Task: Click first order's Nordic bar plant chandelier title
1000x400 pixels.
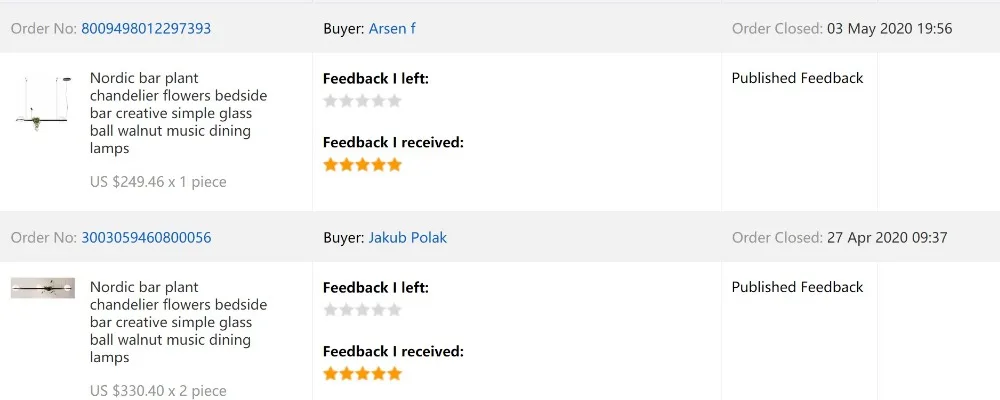Action: pyautogui.click(x=179, y=114)
